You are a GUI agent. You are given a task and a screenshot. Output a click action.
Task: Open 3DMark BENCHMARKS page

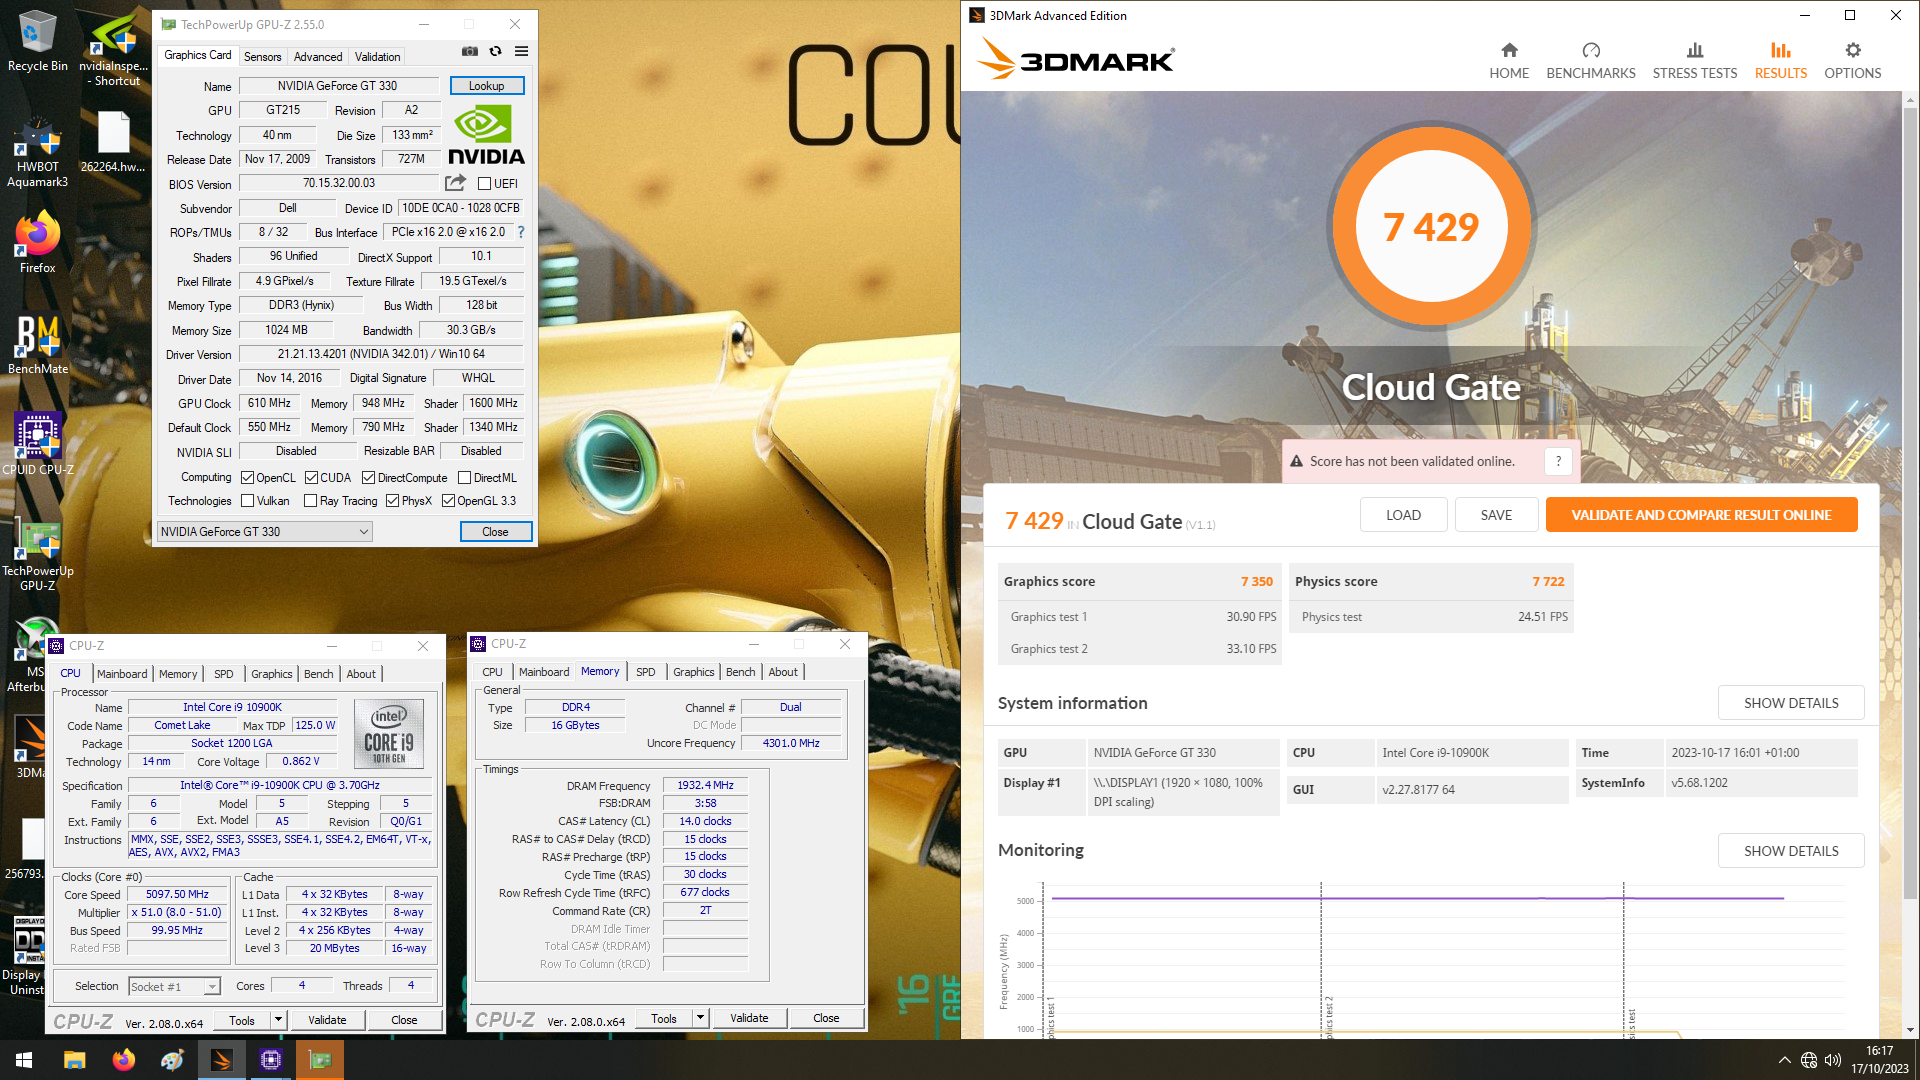pos(1591,60)
